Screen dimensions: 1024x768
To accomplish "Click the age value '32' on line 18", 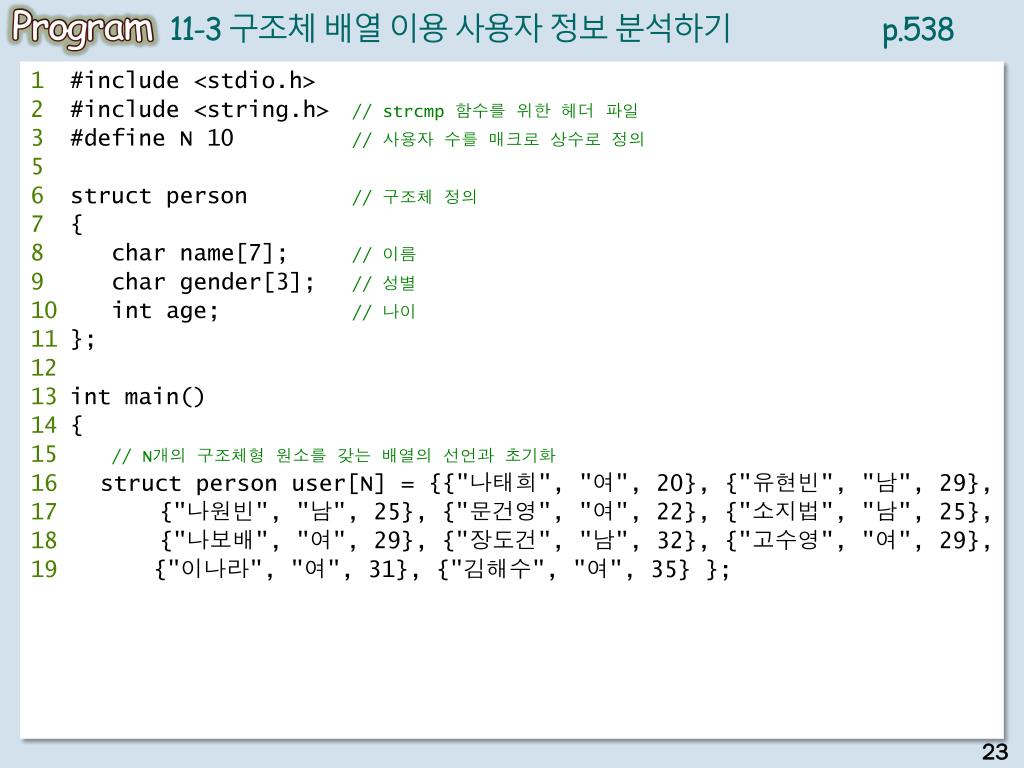I will point(669,541).
